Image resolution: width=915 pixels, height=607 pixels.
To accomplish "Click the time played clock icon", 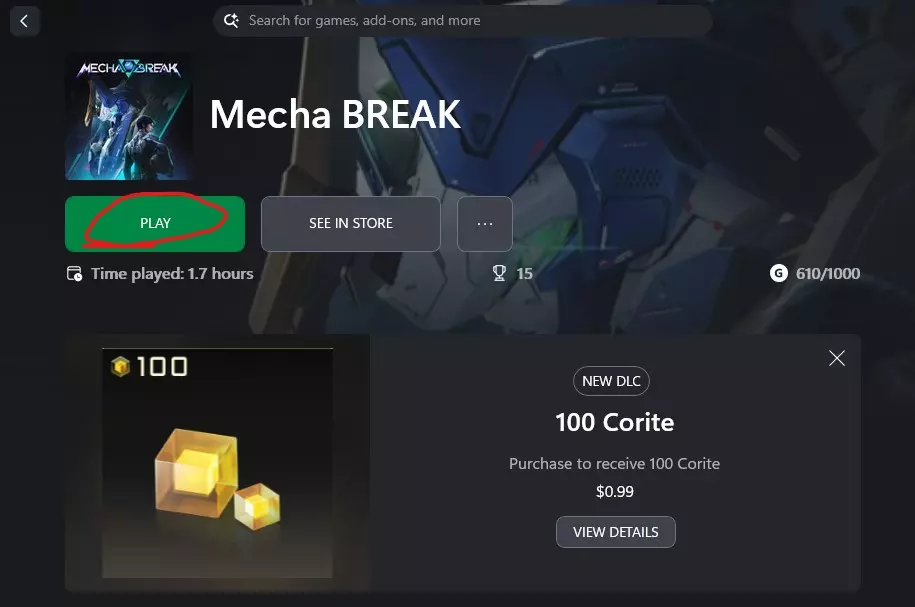I will pos(75,273).
